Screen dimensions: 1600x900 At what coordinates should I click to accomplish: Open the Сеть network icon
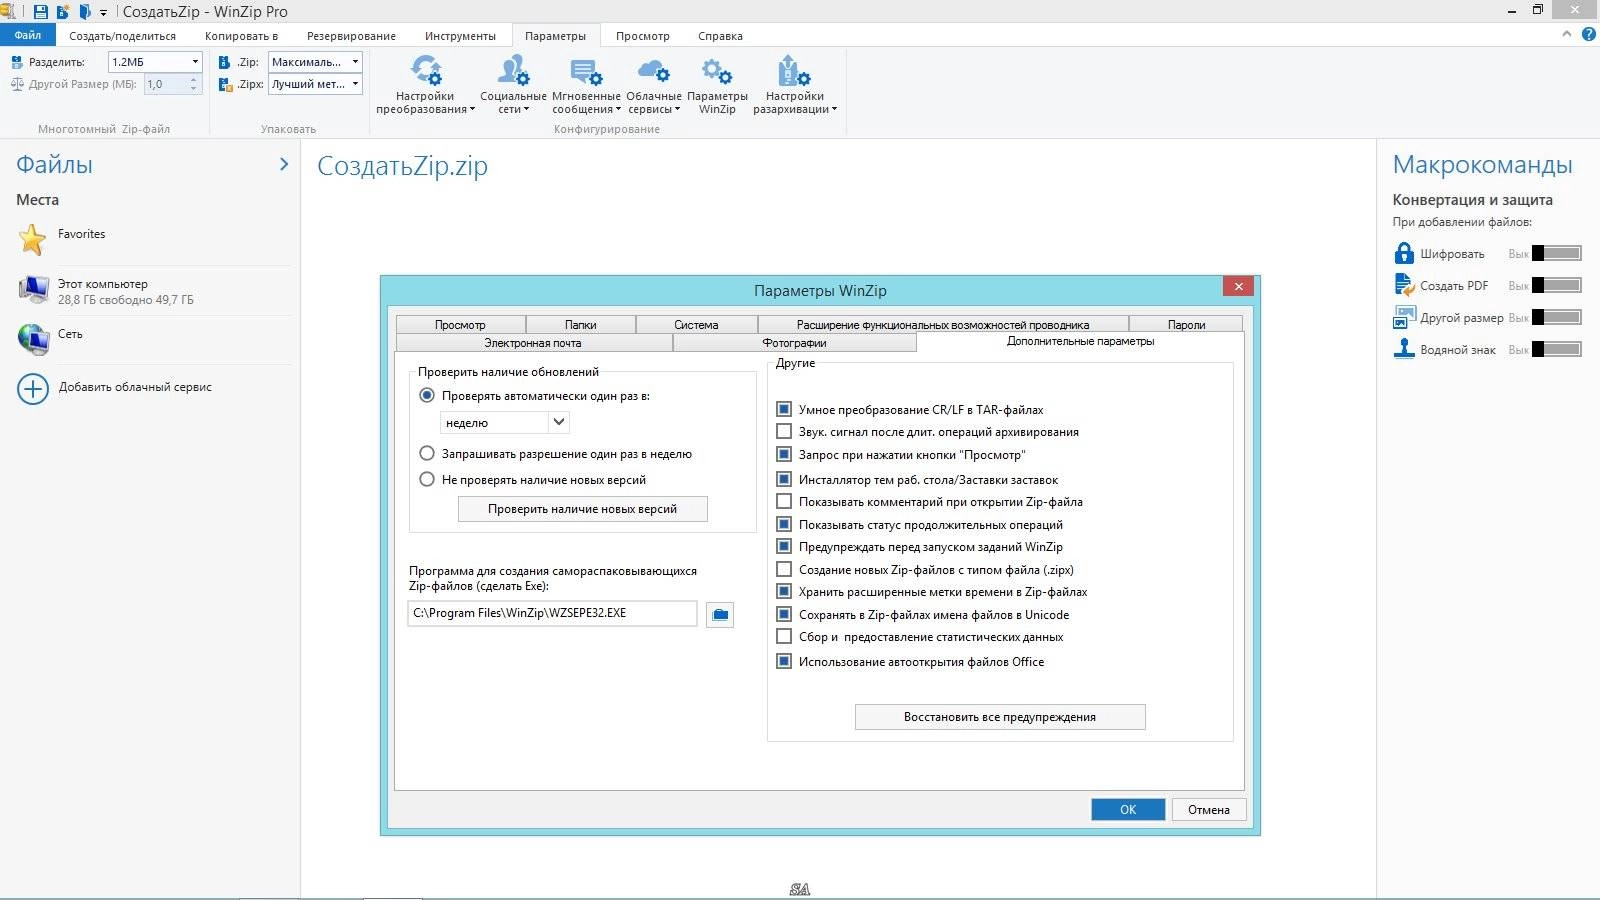(33, 339)
